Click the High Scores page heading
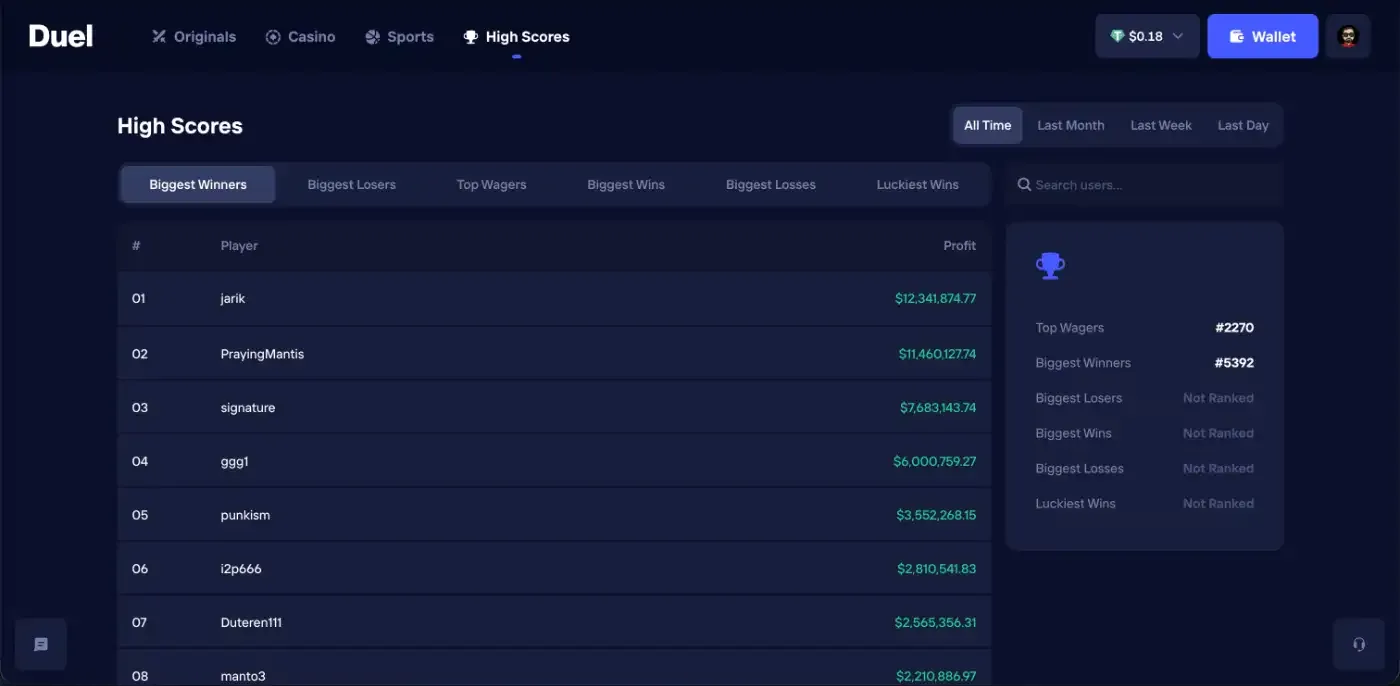The width and height of the screenshot is (1400, 686). point(180,126)
